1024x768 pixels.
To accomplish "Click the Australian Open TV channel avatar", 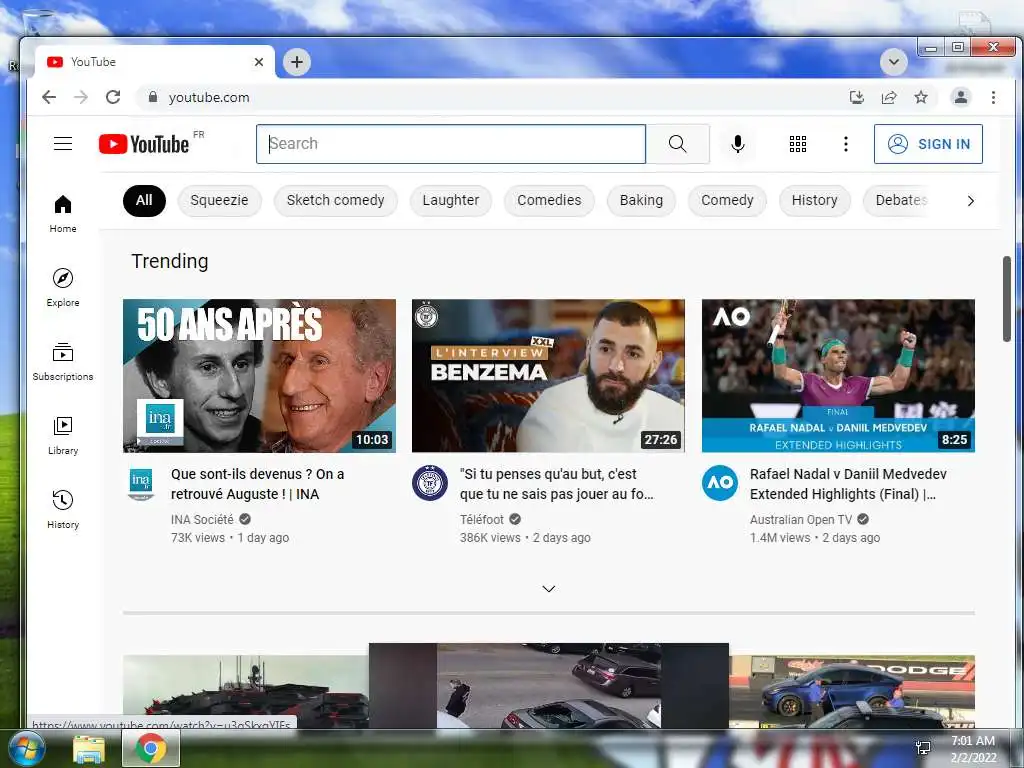I will tap(720, 483).
